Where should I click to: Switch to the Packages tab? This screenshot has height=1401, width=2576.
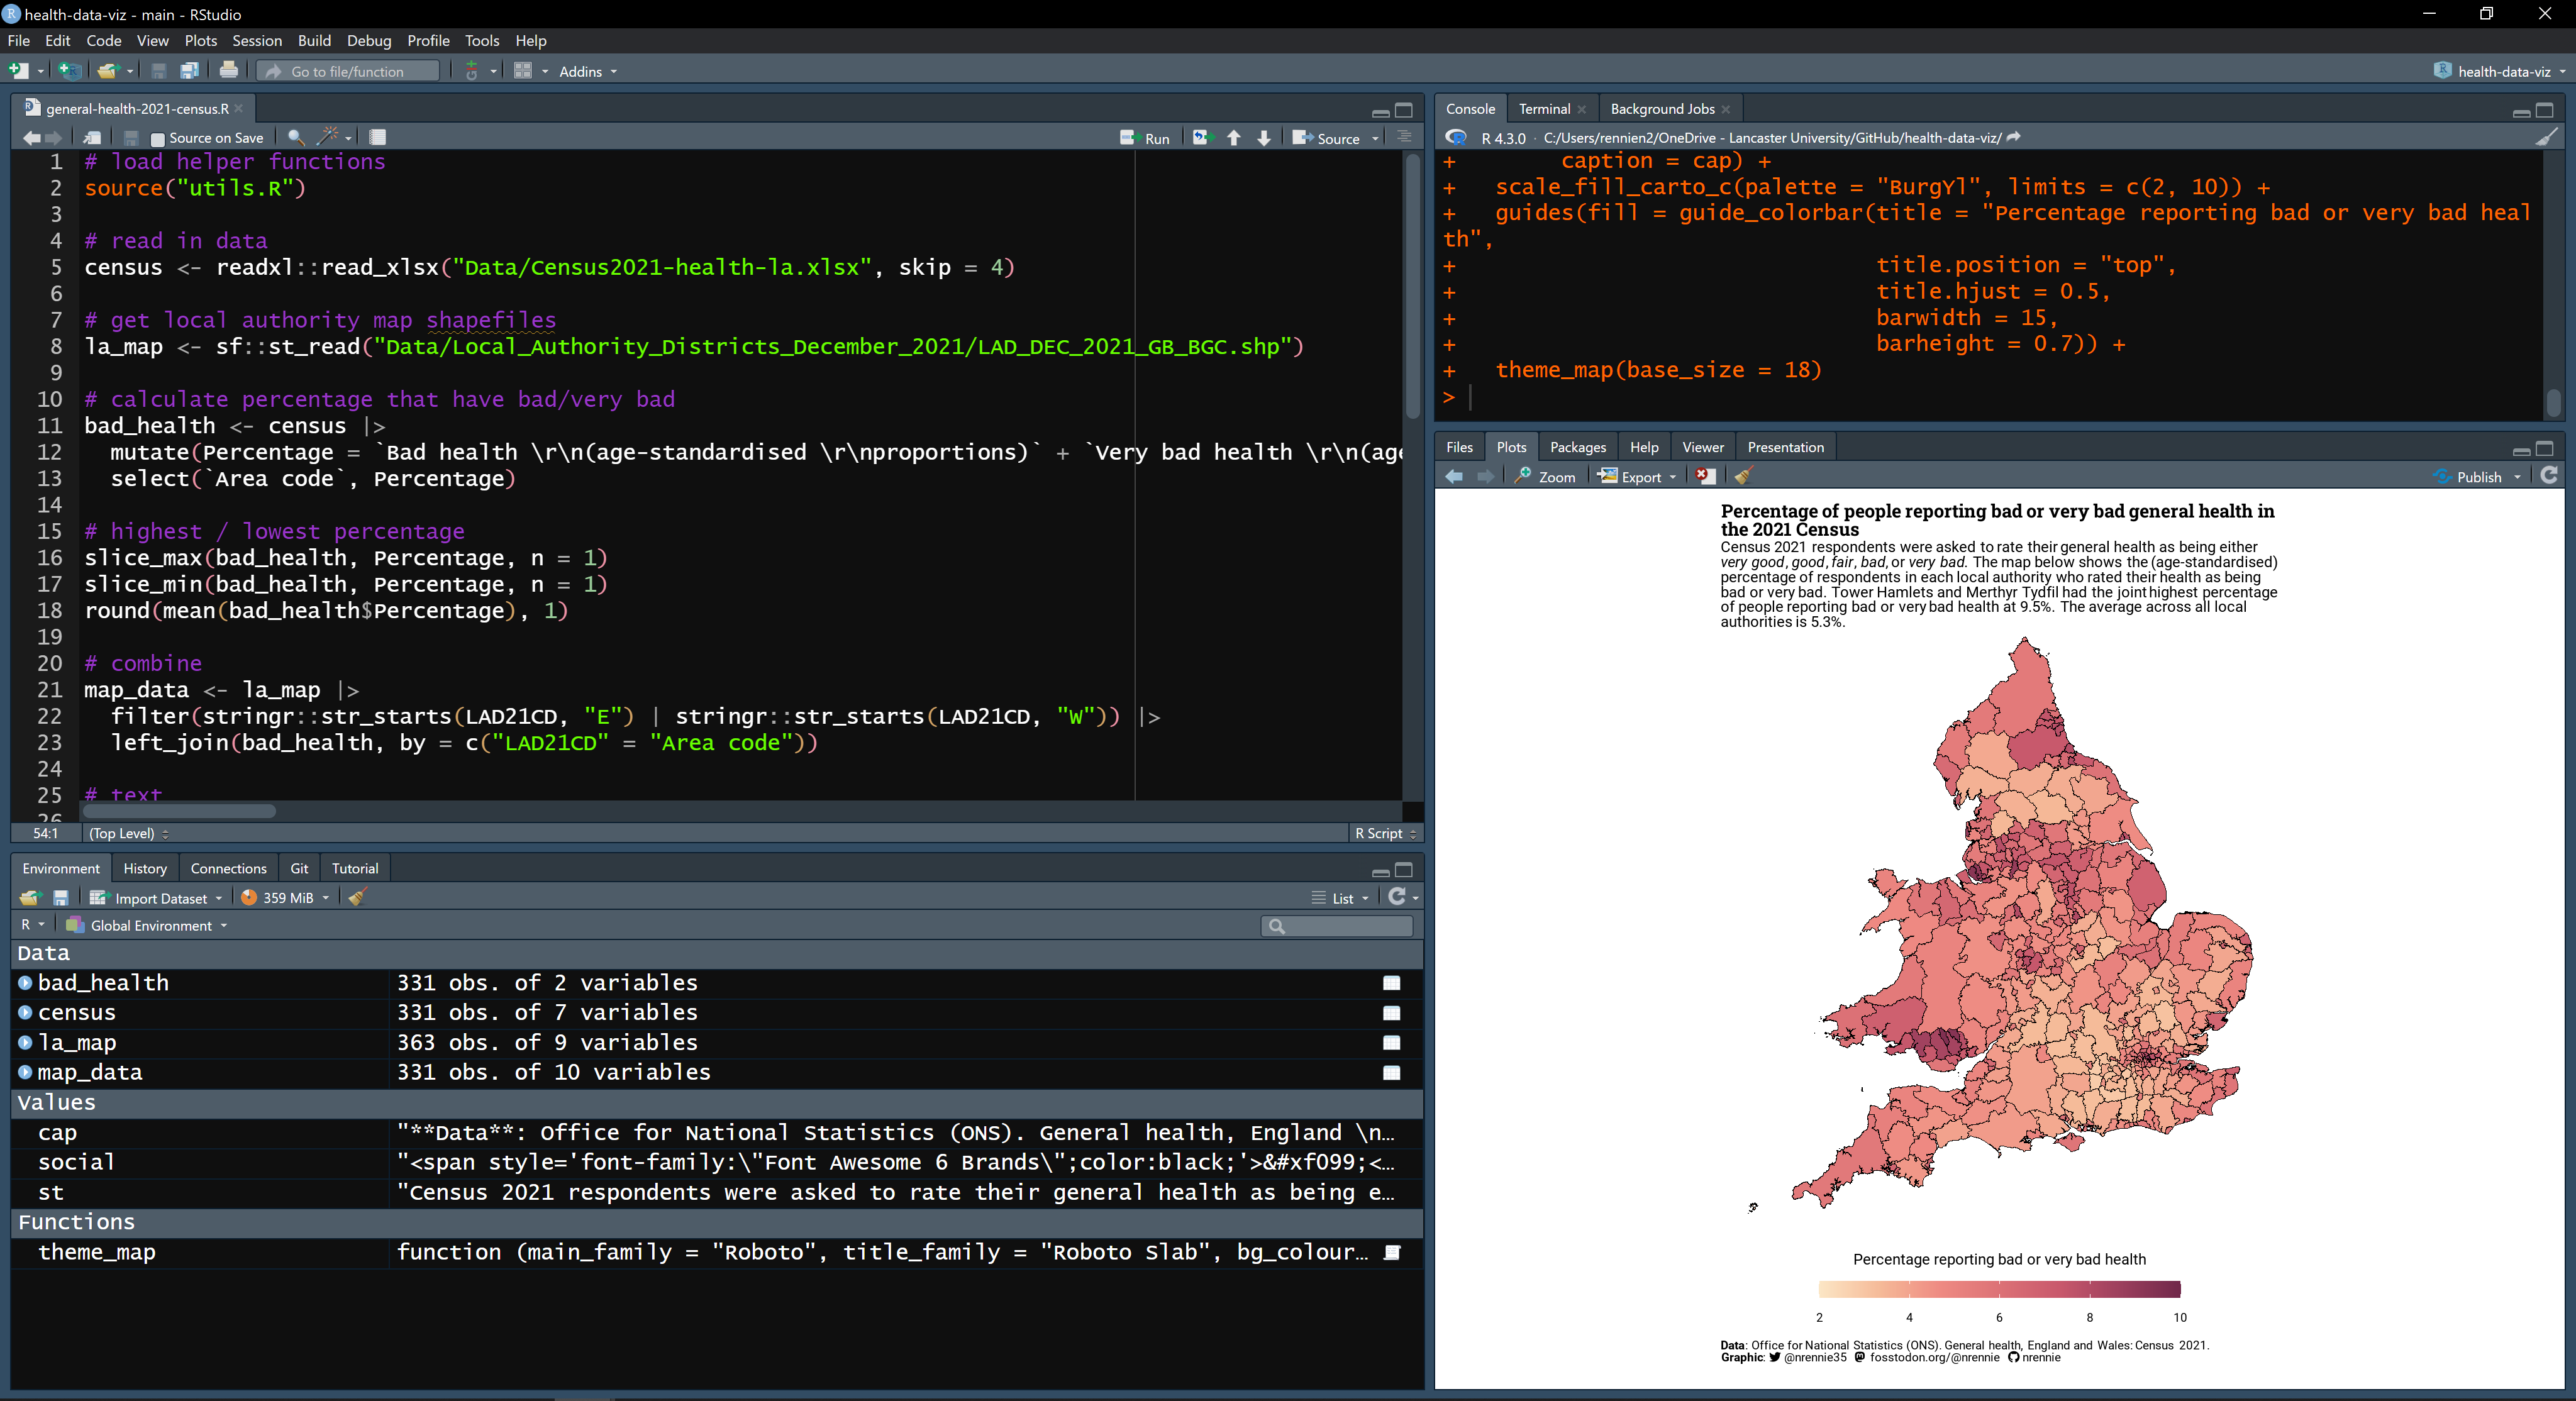[1578, 446]
